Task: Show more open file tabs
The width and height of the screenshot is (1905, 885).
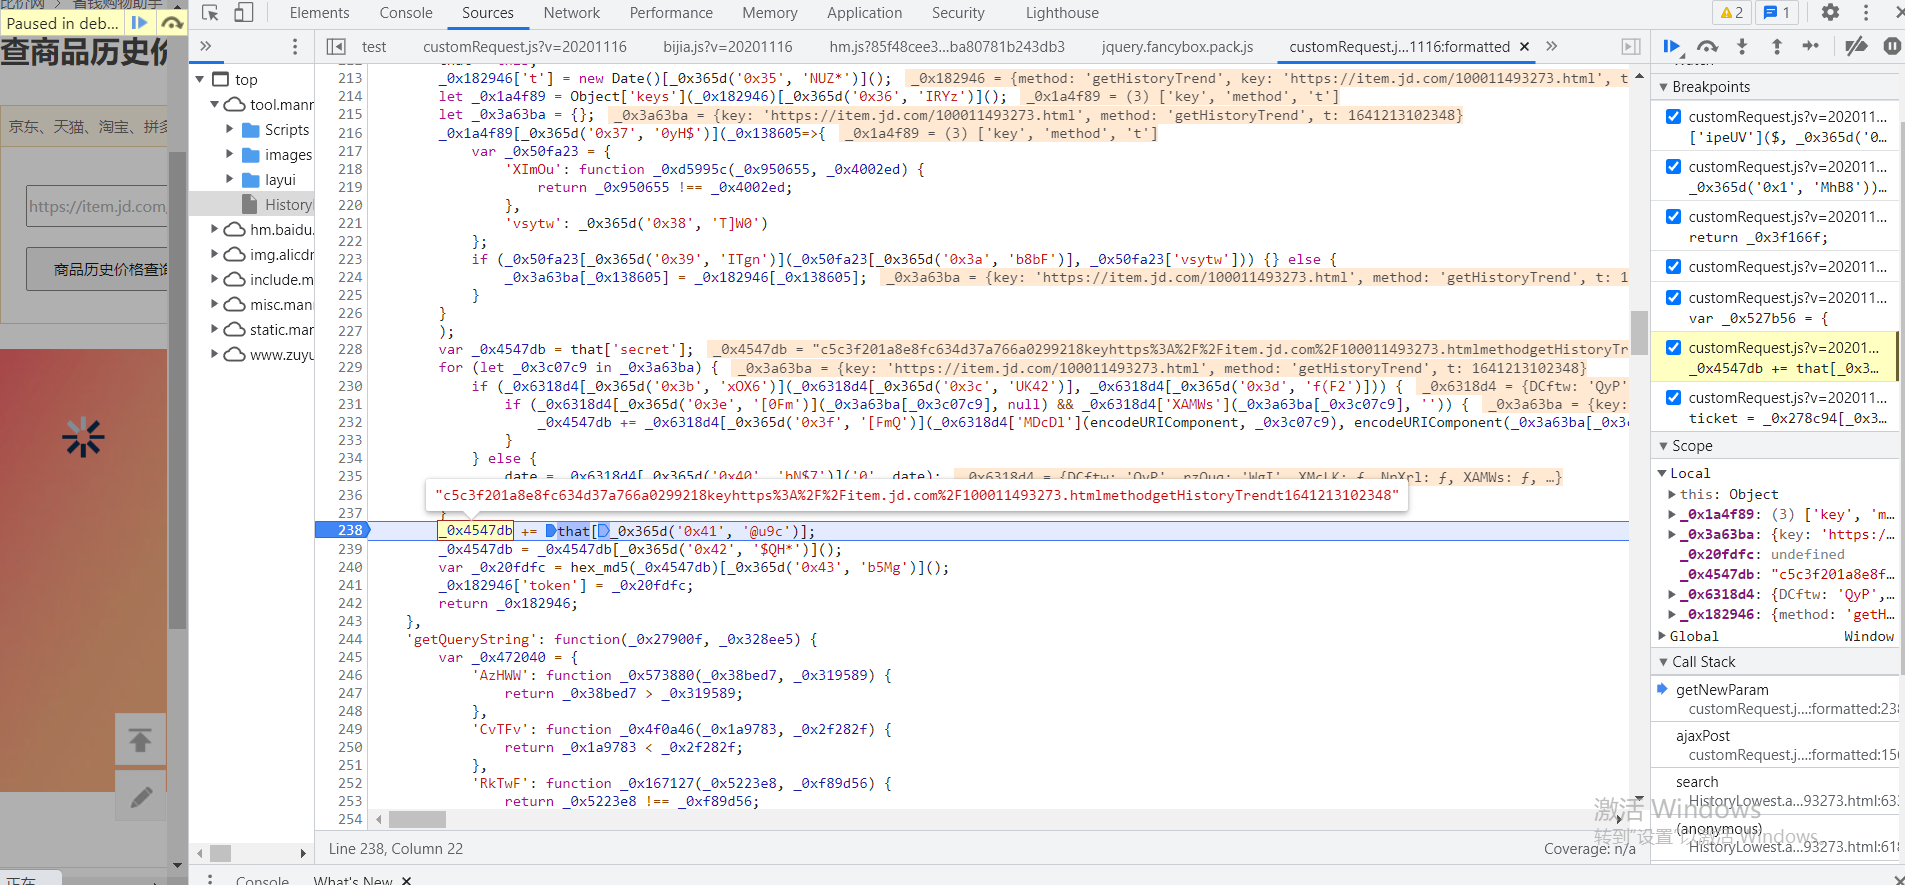Action: [x=1551, y=46]
